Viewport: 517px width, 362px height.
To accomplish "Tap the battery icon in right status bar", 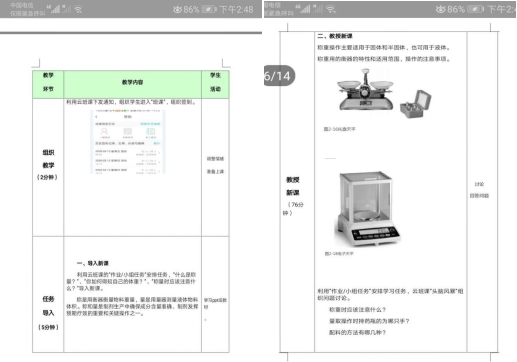I will click(x=475, y=9).
